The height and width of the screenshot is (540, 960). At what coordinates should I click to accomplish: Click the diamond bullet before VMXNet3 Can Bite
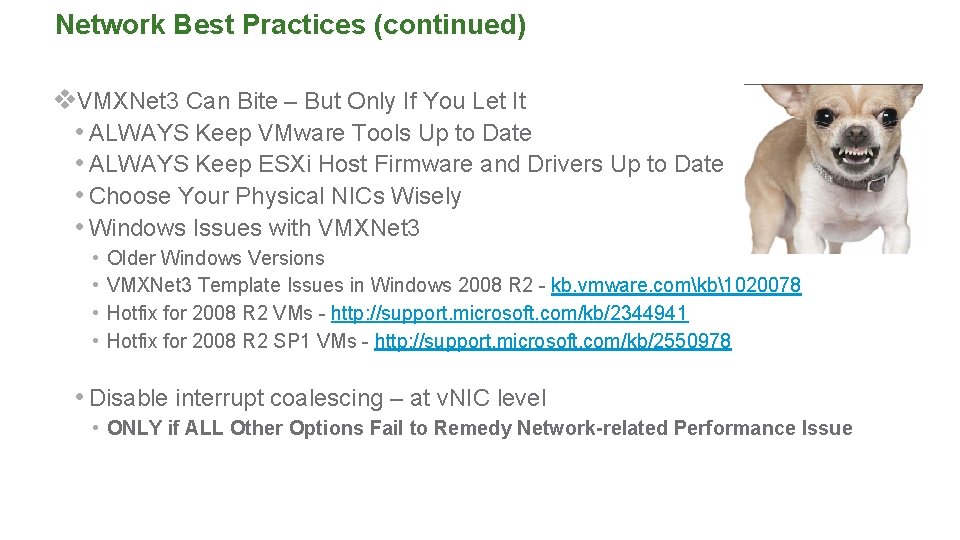coord(65,100)
